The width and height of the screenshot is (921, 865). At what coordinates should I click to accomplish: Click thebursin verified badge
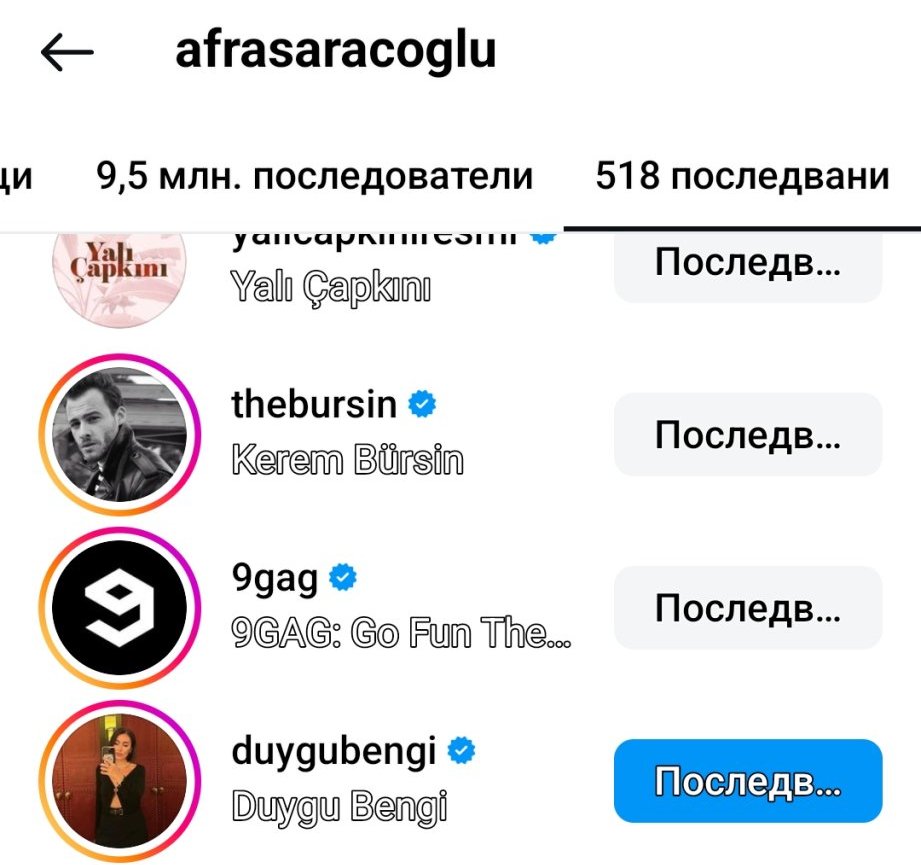[422, 404]
